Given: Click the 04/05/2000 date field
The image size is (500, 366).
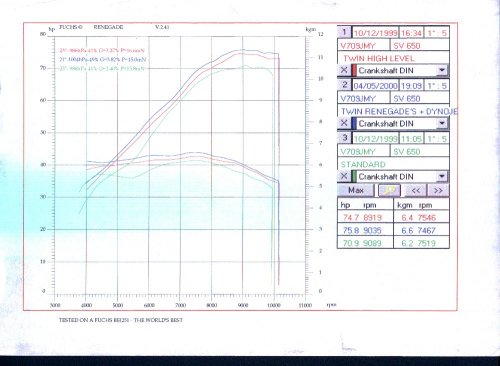Looking at the screenshot, I should [x=375, y=86].
